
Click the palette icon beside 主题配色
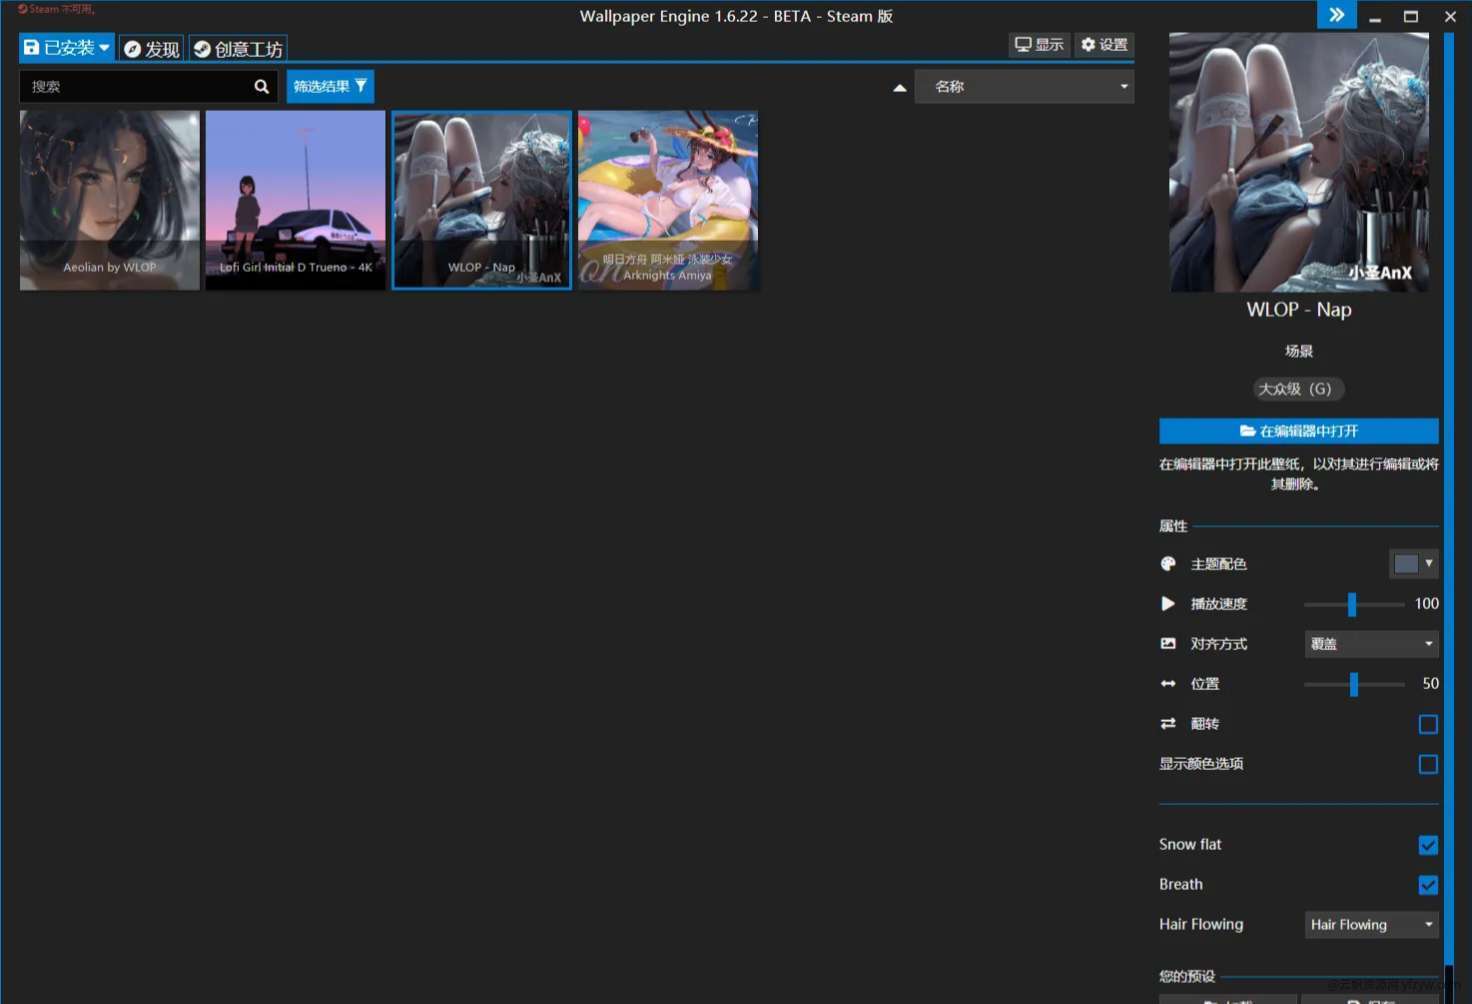click(x=1168, y=564)
